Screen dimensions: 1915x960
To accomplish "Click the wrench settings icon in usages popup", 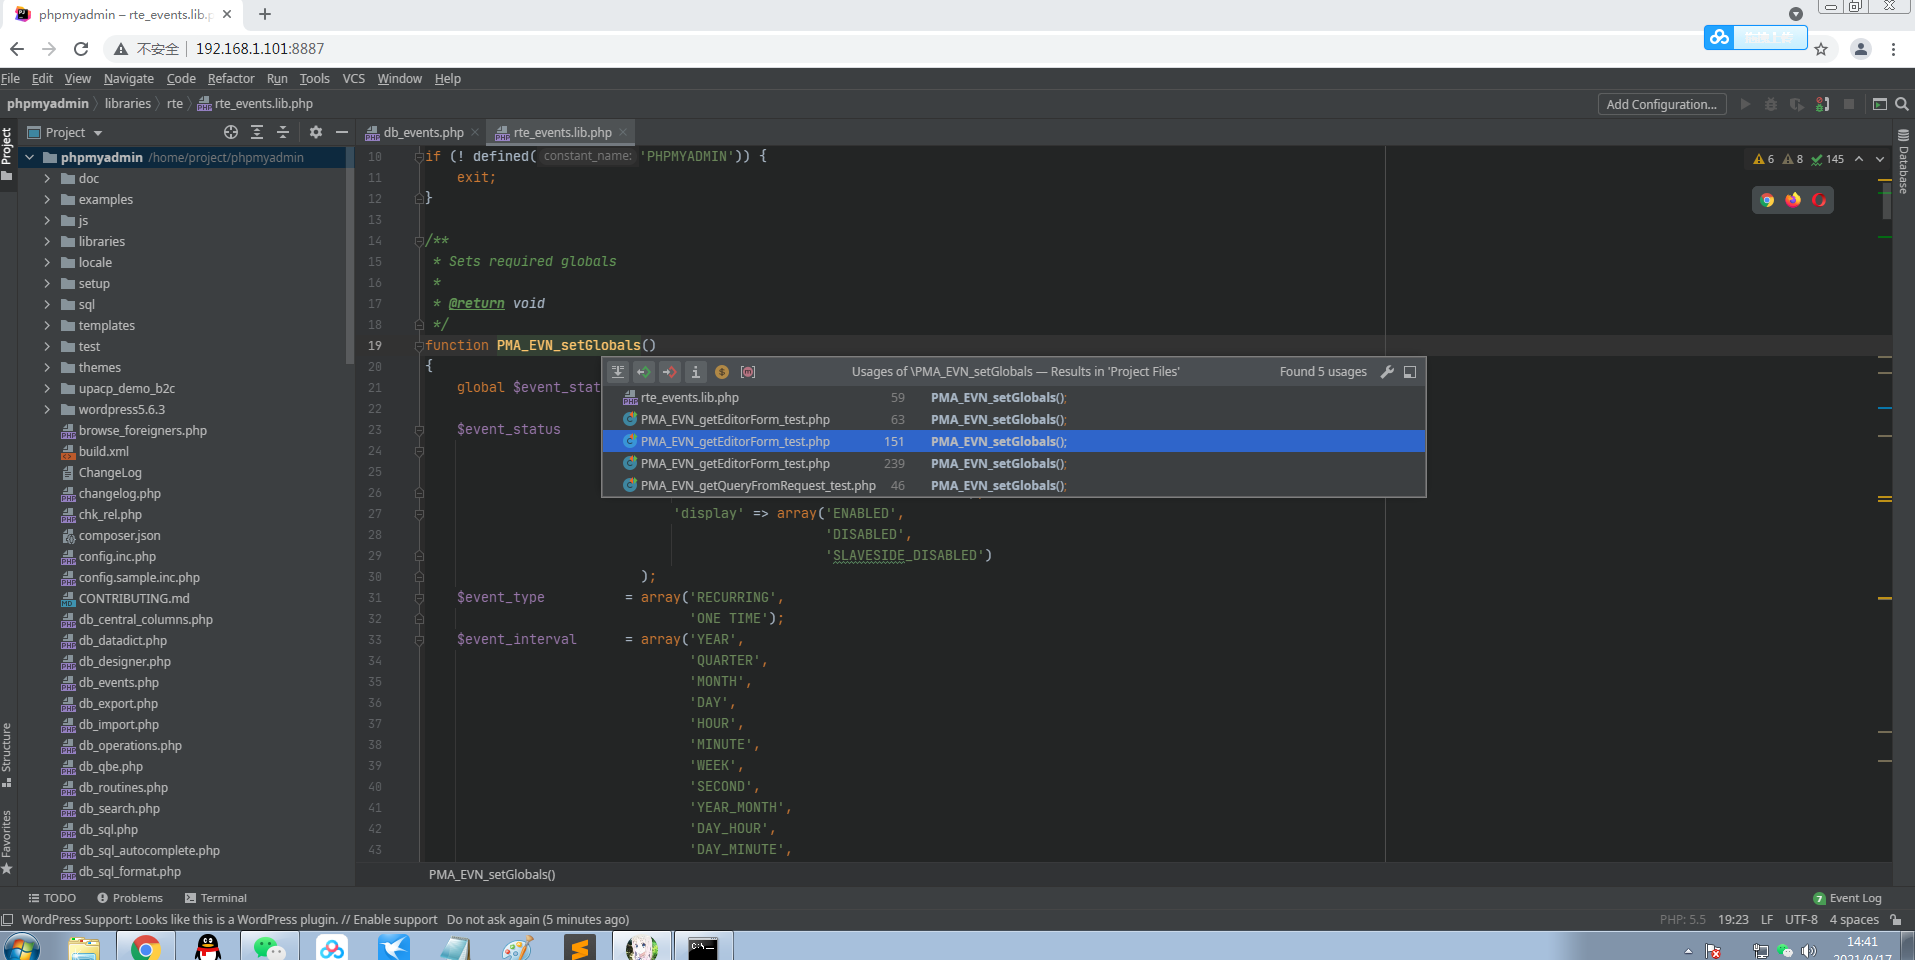I will click(1387, 372).
